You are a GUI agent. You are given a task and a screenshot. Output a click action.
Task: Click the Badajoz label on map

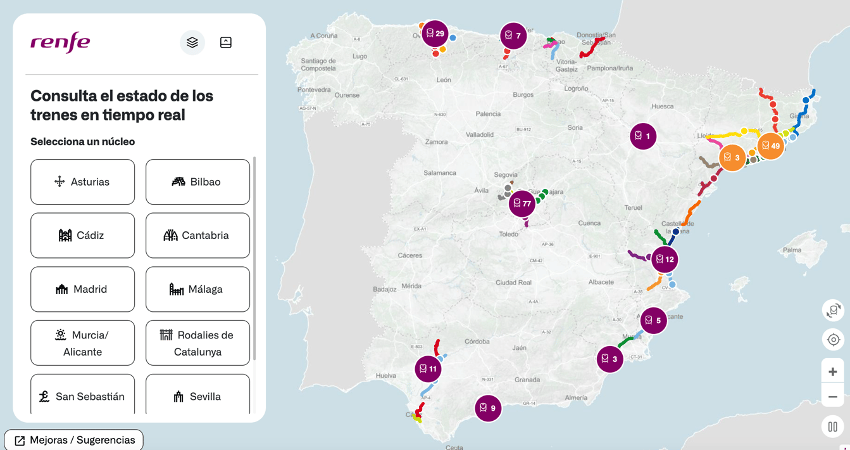pos(384,290)
